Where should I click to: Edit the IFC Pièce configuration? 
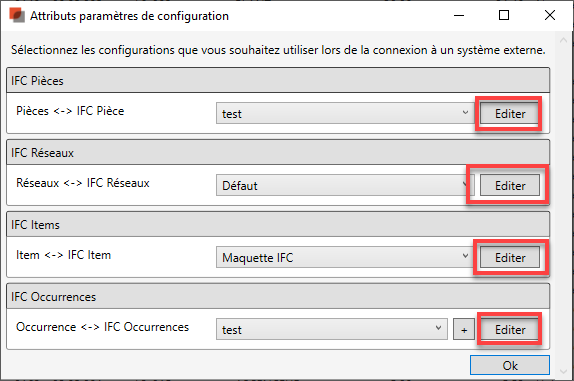510,113
